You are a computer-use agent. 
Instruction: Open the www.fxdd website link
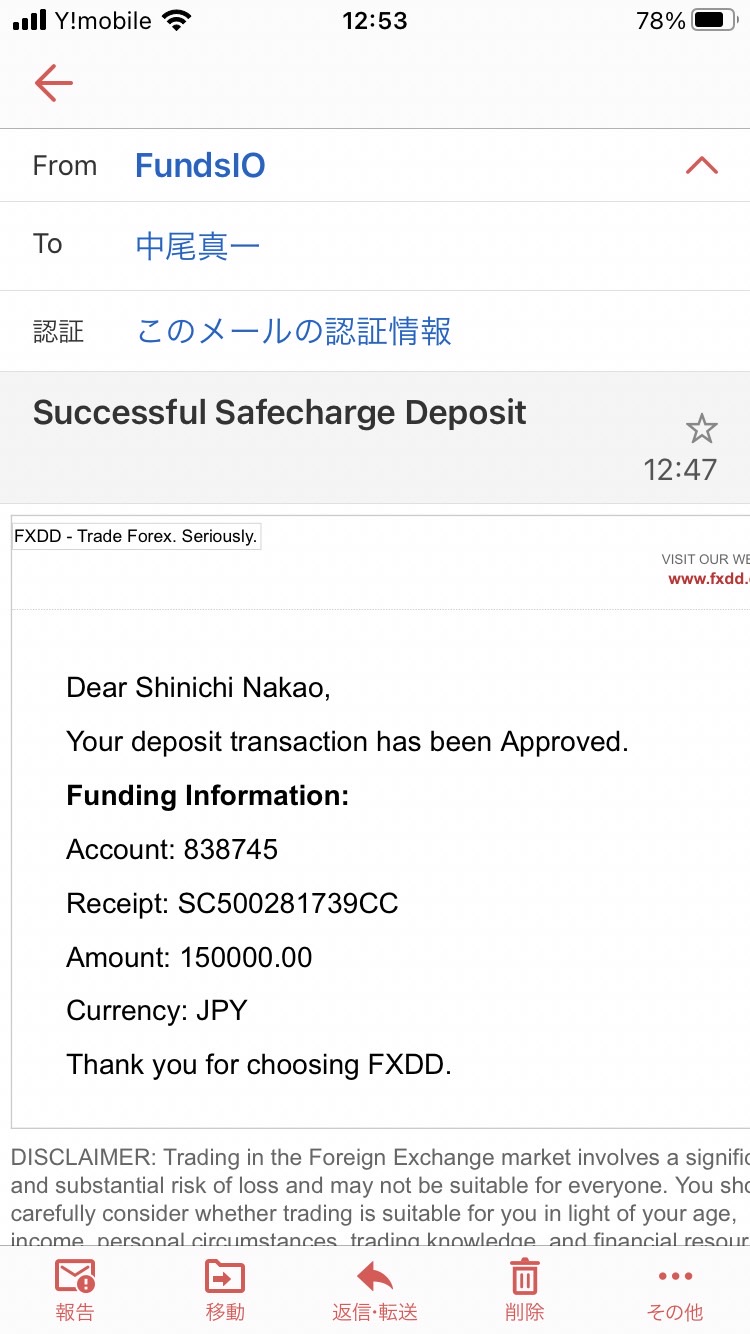pyautogui.click(x=708, y=578)
